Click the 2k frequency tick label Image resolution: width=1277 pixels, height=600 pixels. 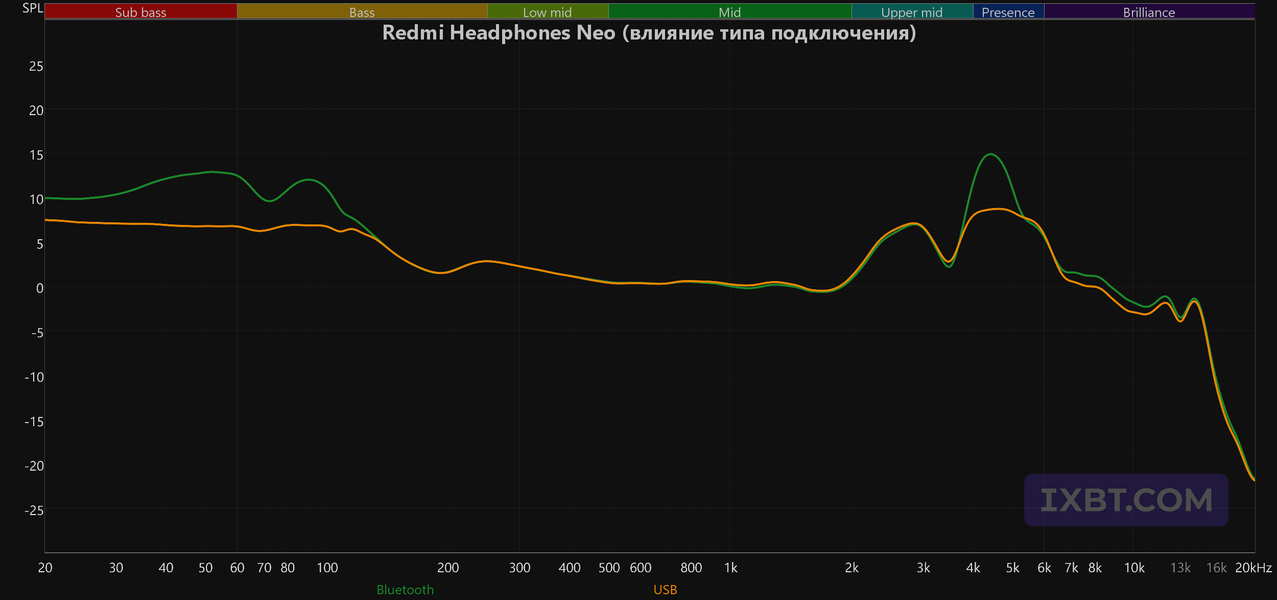coord(852,568)
